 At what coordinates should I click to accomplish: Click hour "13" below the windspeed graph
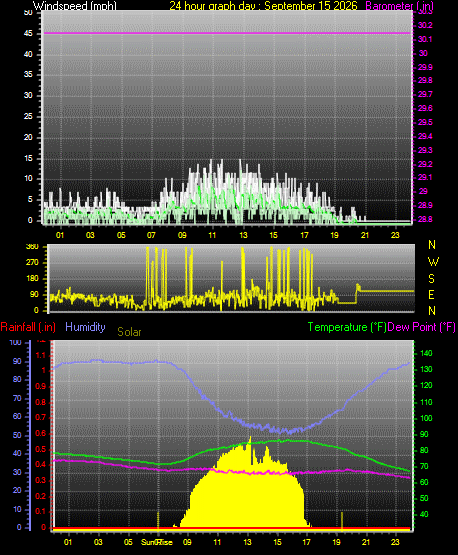click(243, 235)
